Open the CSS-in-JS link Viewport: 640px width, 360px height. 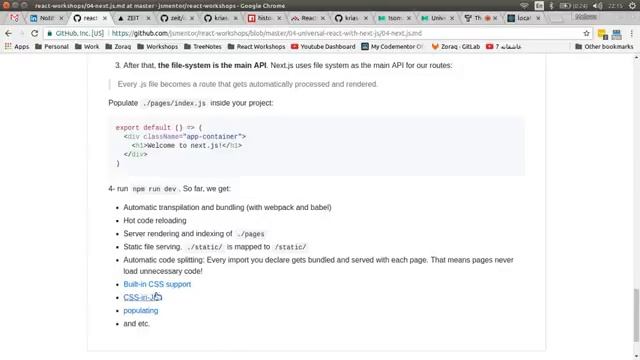tap(142, 297)
